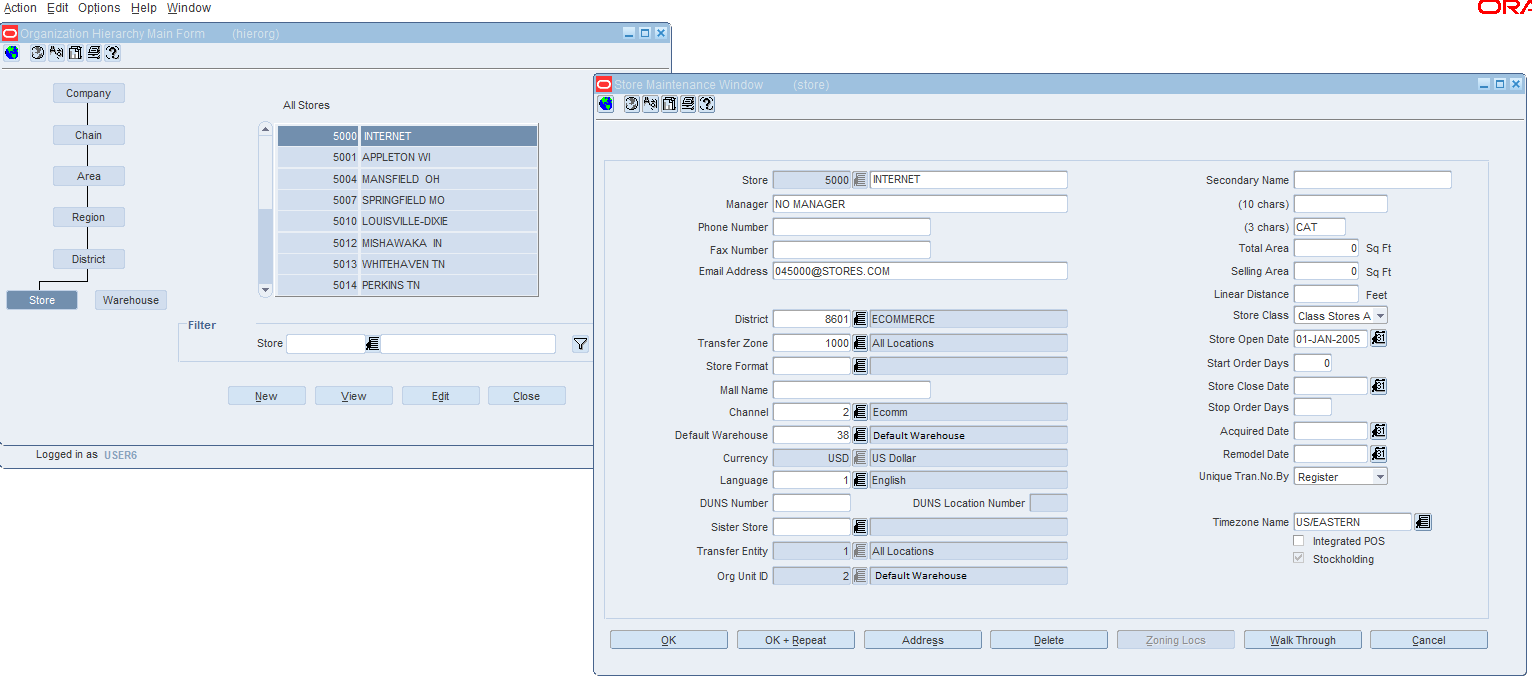The width and height of the screenshot is (1532, 682).
Task: Click the Walk Through button
Action: 1302,639
